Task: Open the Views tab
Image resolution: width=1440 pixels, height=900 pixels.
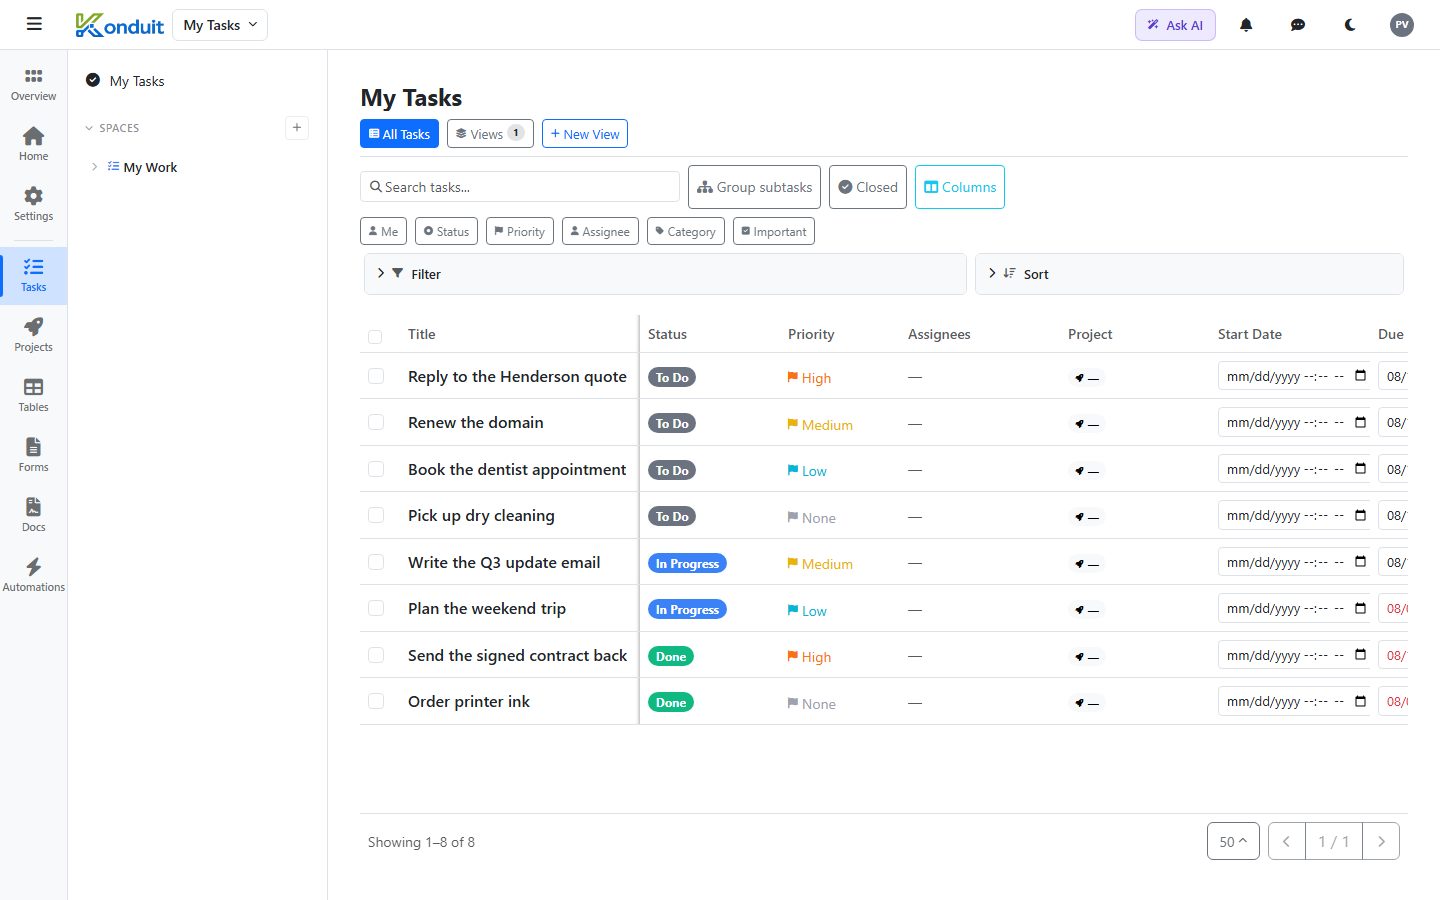Action: (490, 134)
